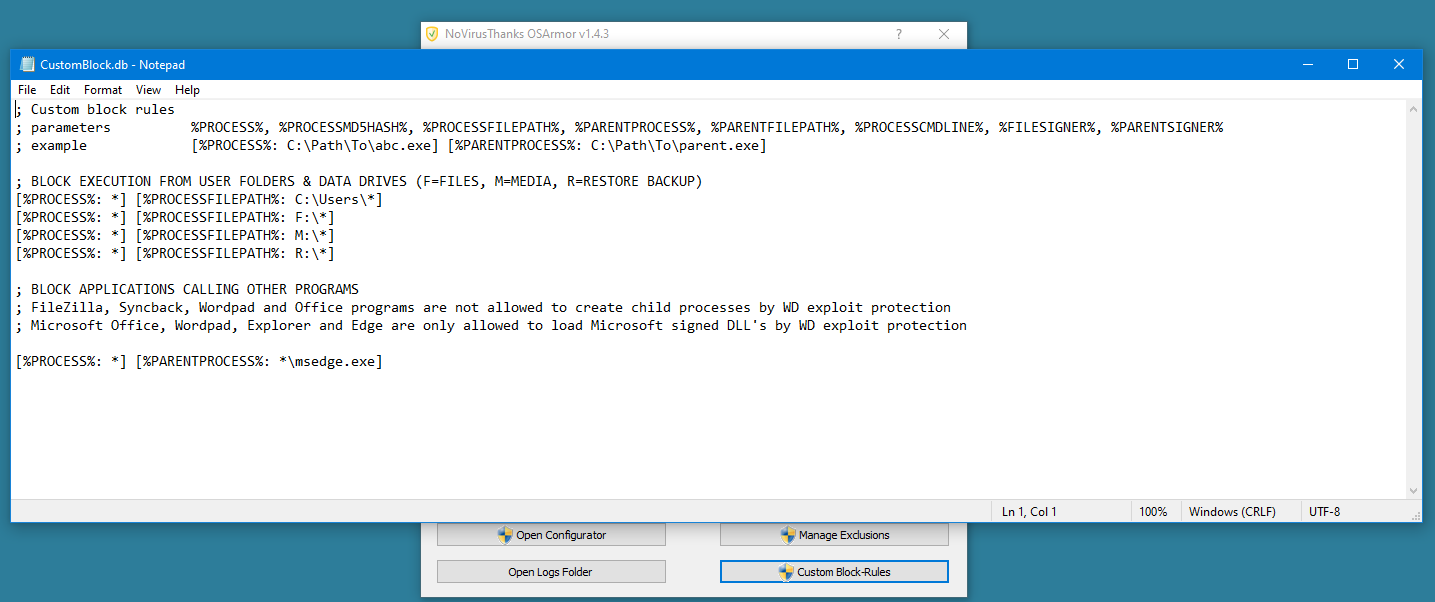The image size is (1435, 602).
Task: Close the Notepad window
Action: coord(1399,64)
